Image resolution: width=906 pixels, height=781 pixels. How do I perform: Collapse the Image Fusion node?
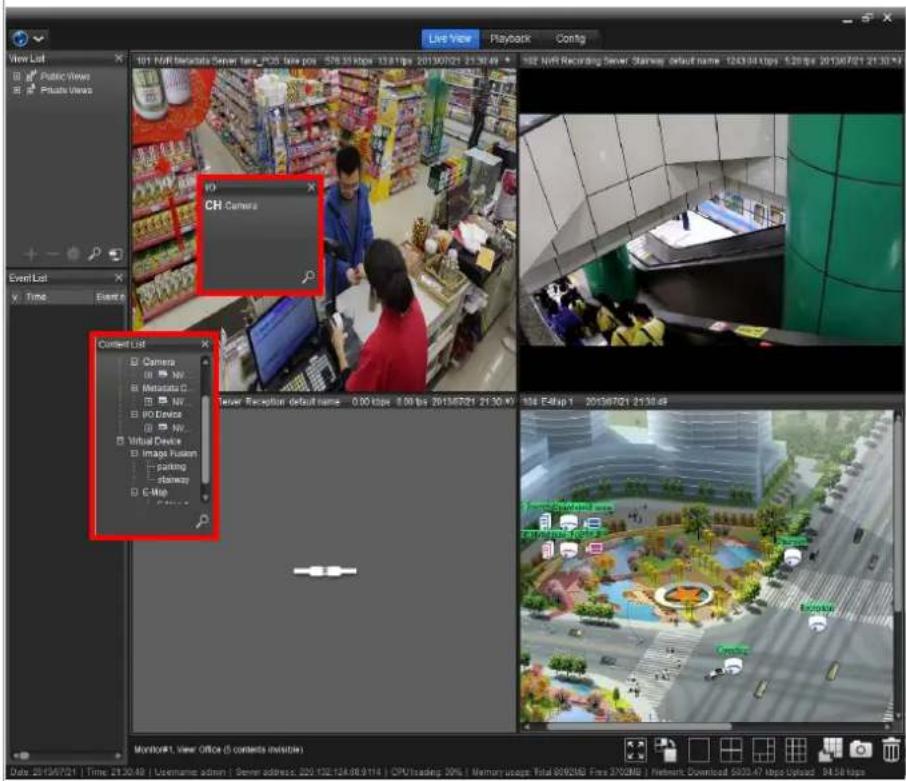tap(134, 453)
